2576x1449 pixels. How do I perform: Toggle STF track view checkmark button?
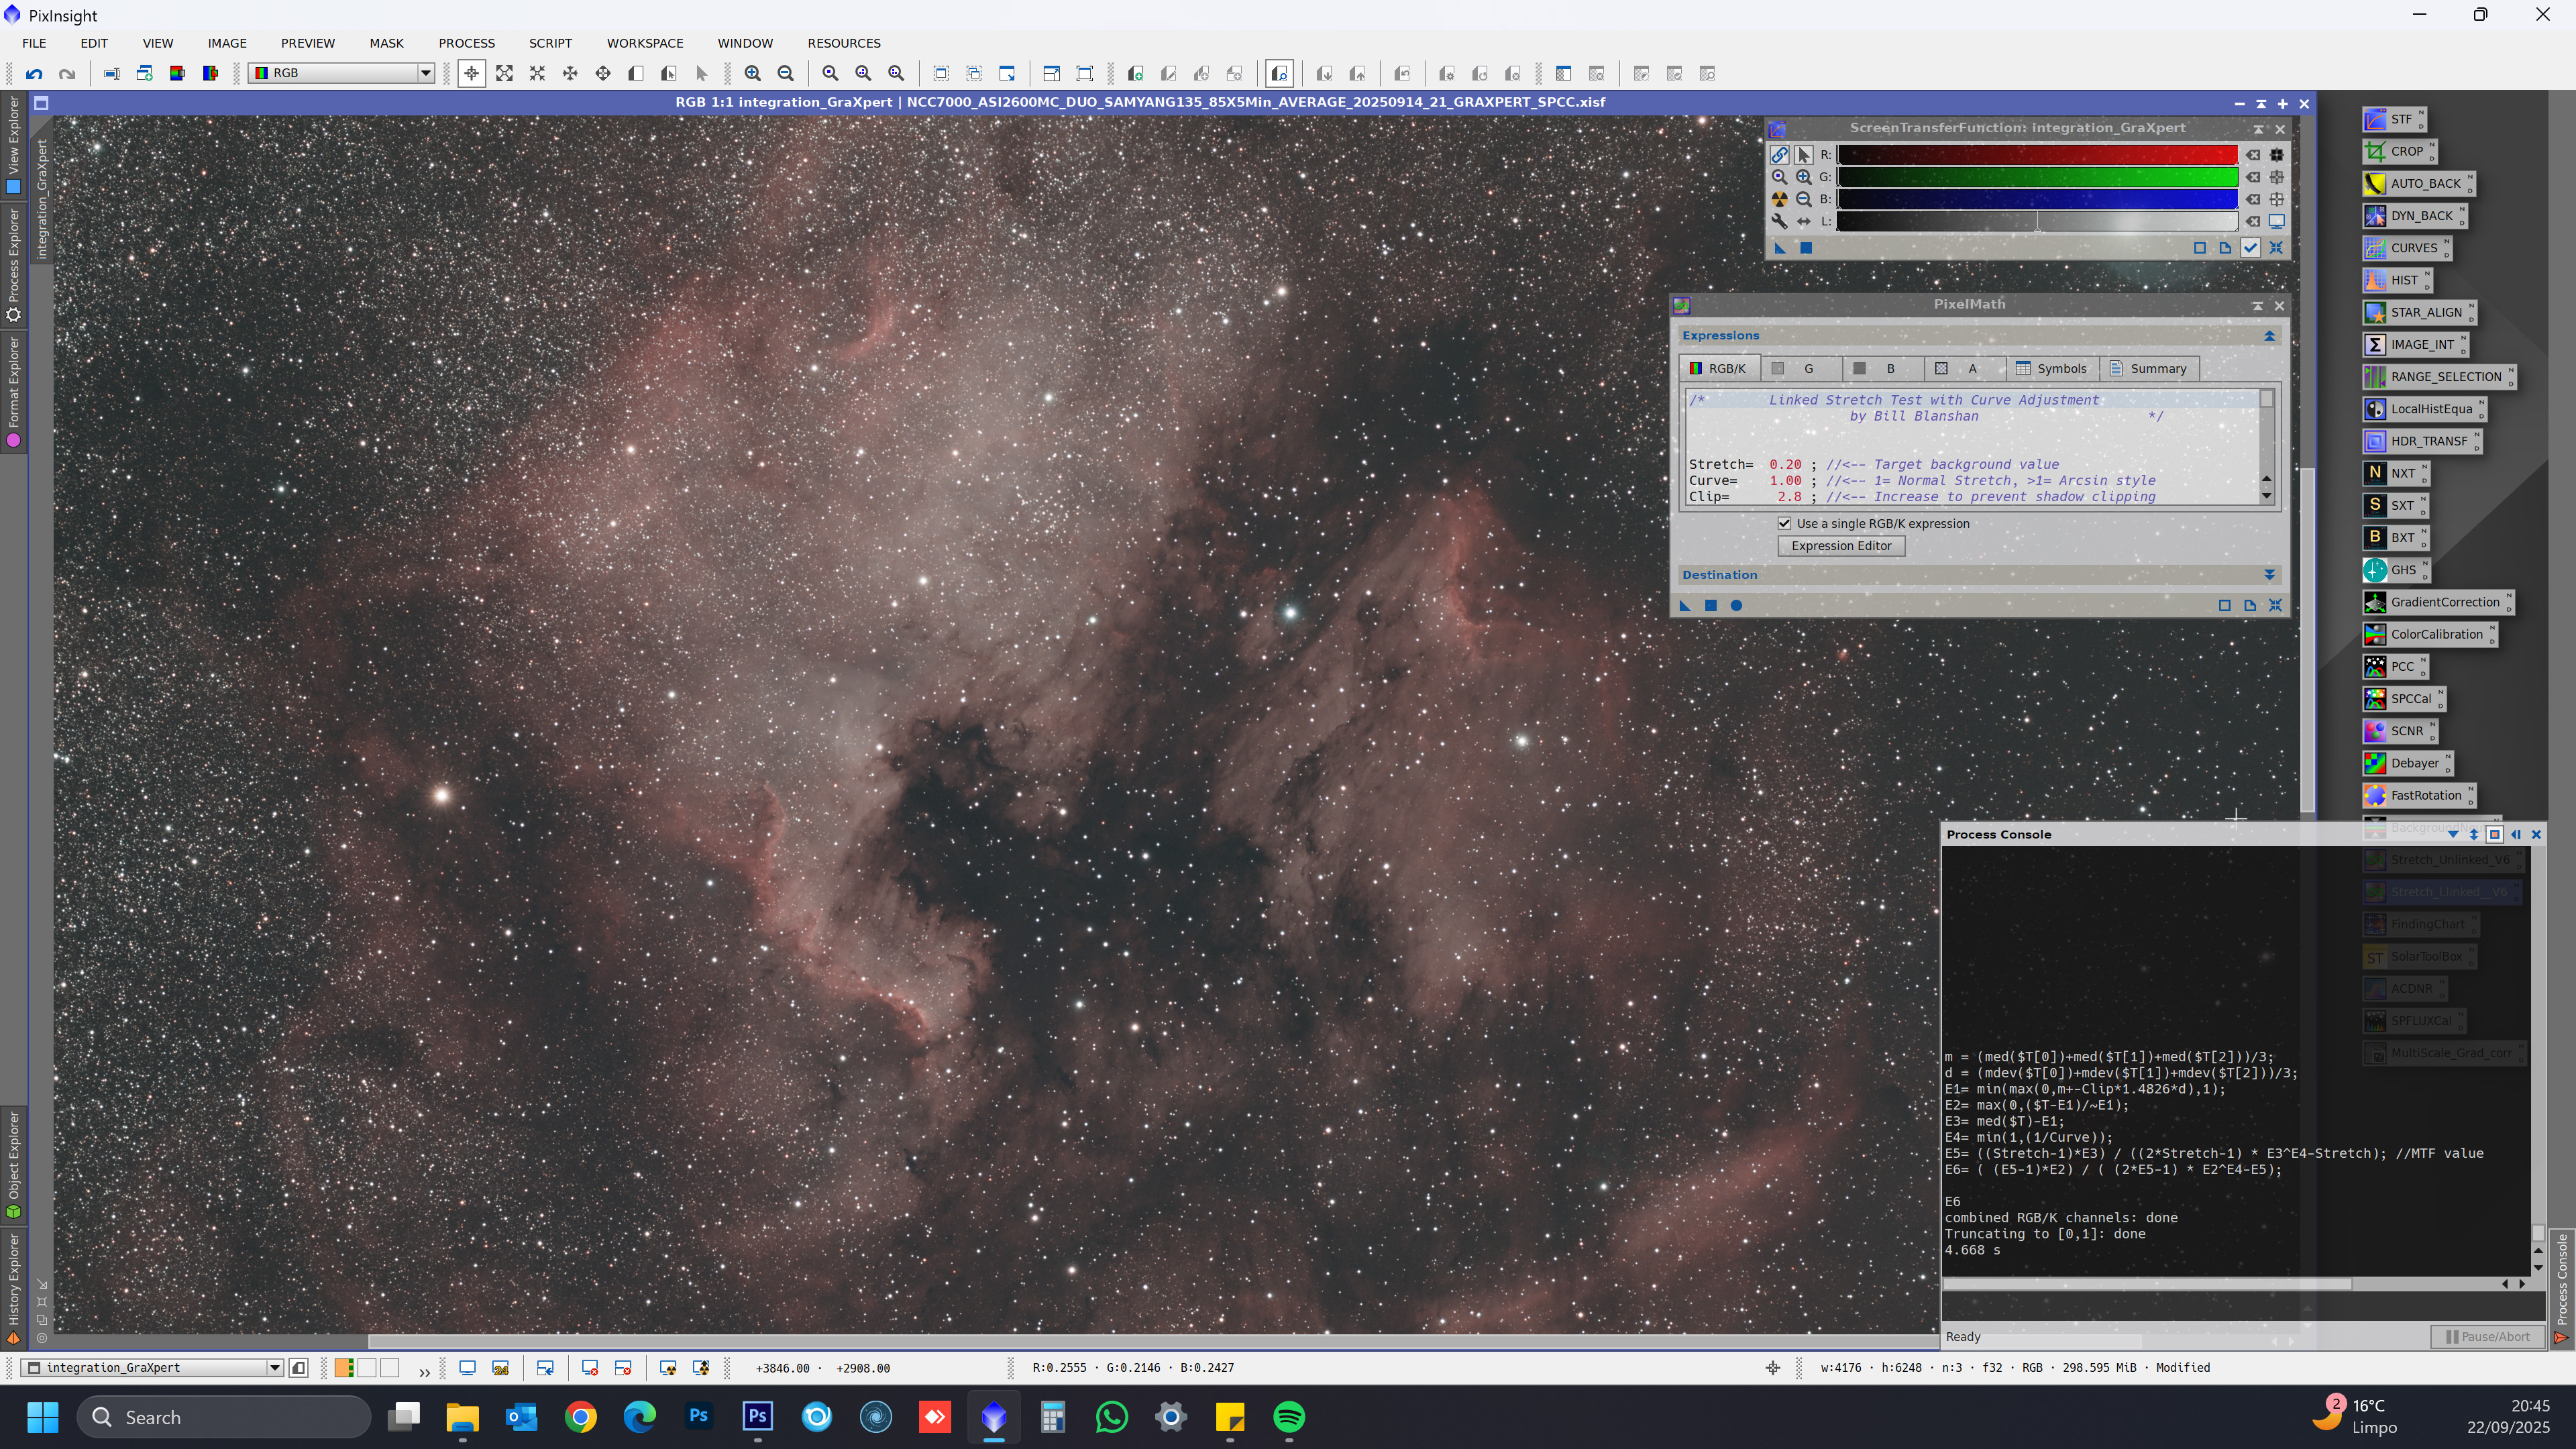pyautogui.click(x=2250, y=248)
